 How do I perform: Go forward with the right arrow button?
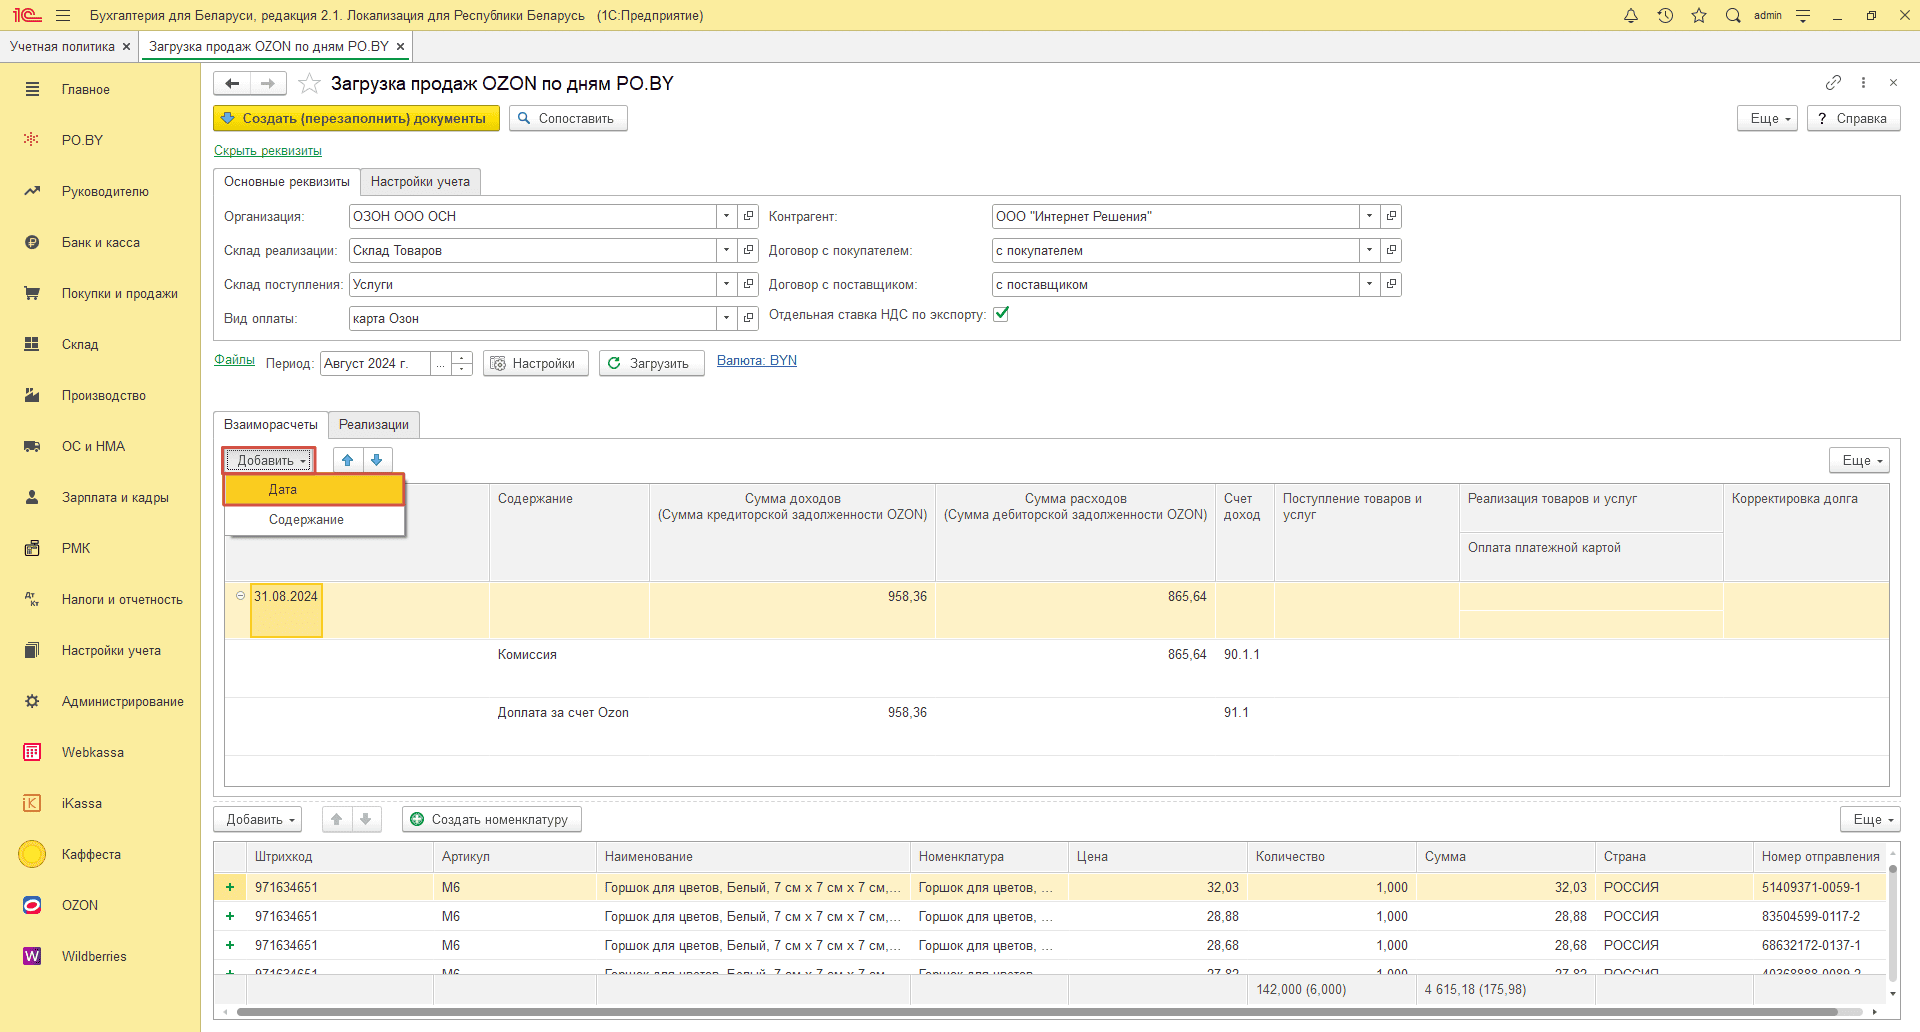pyautogui.click(x=268, y=83)
